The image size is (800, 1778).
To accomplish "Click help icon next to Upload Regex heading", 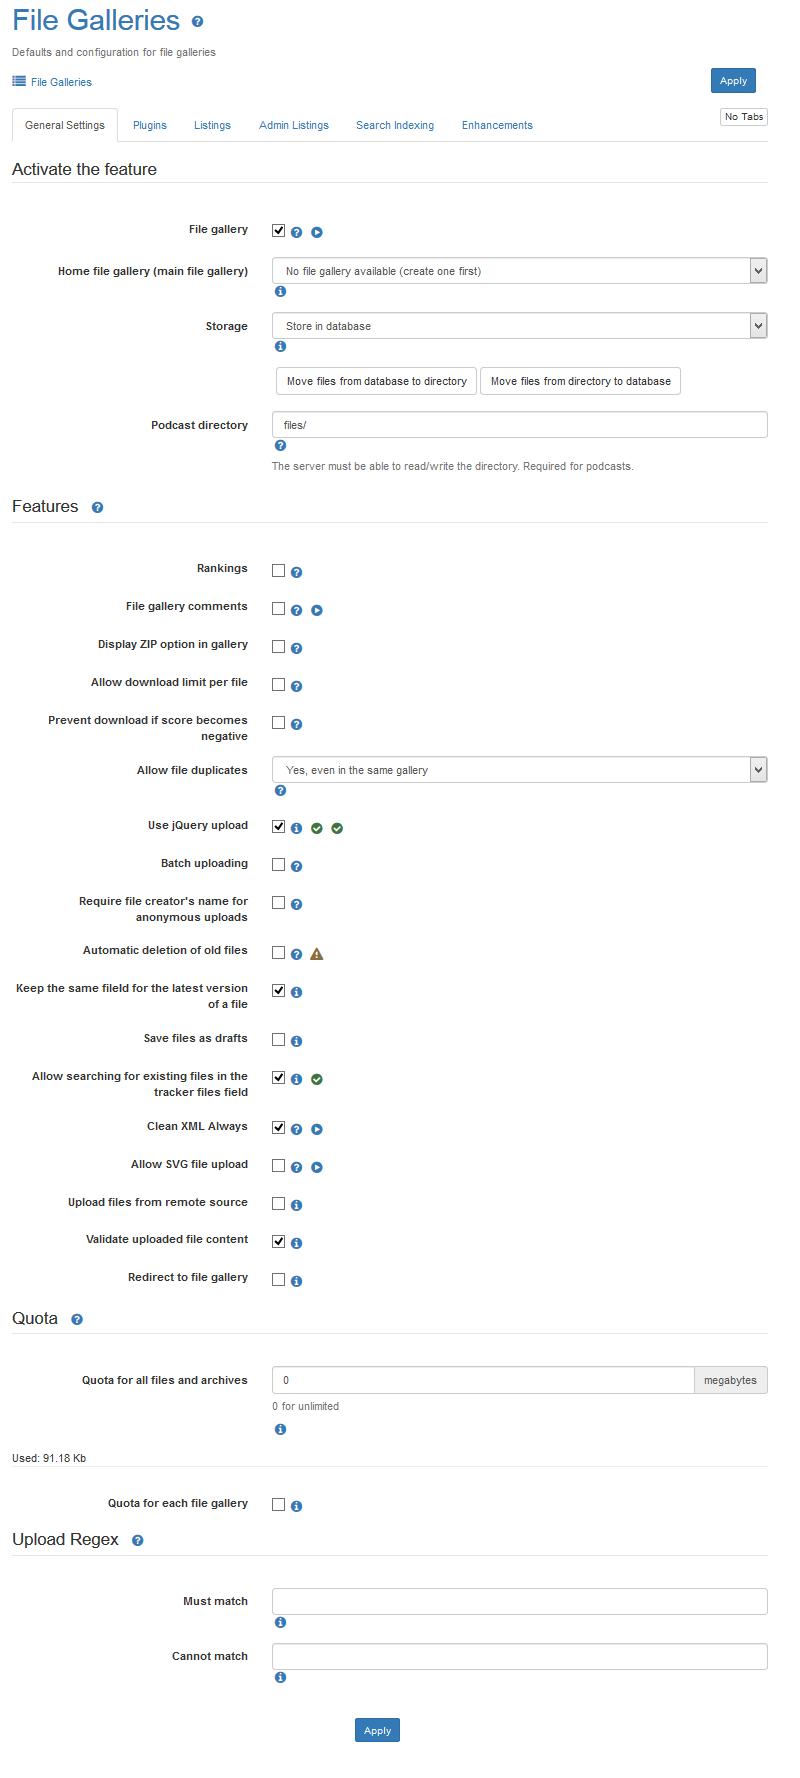I will point(138,1541).
